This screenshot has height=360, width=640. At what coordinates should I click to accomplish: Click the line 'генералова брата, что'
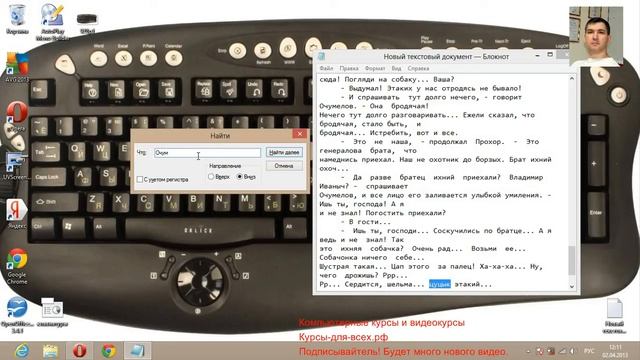click(x=368, y=151)
